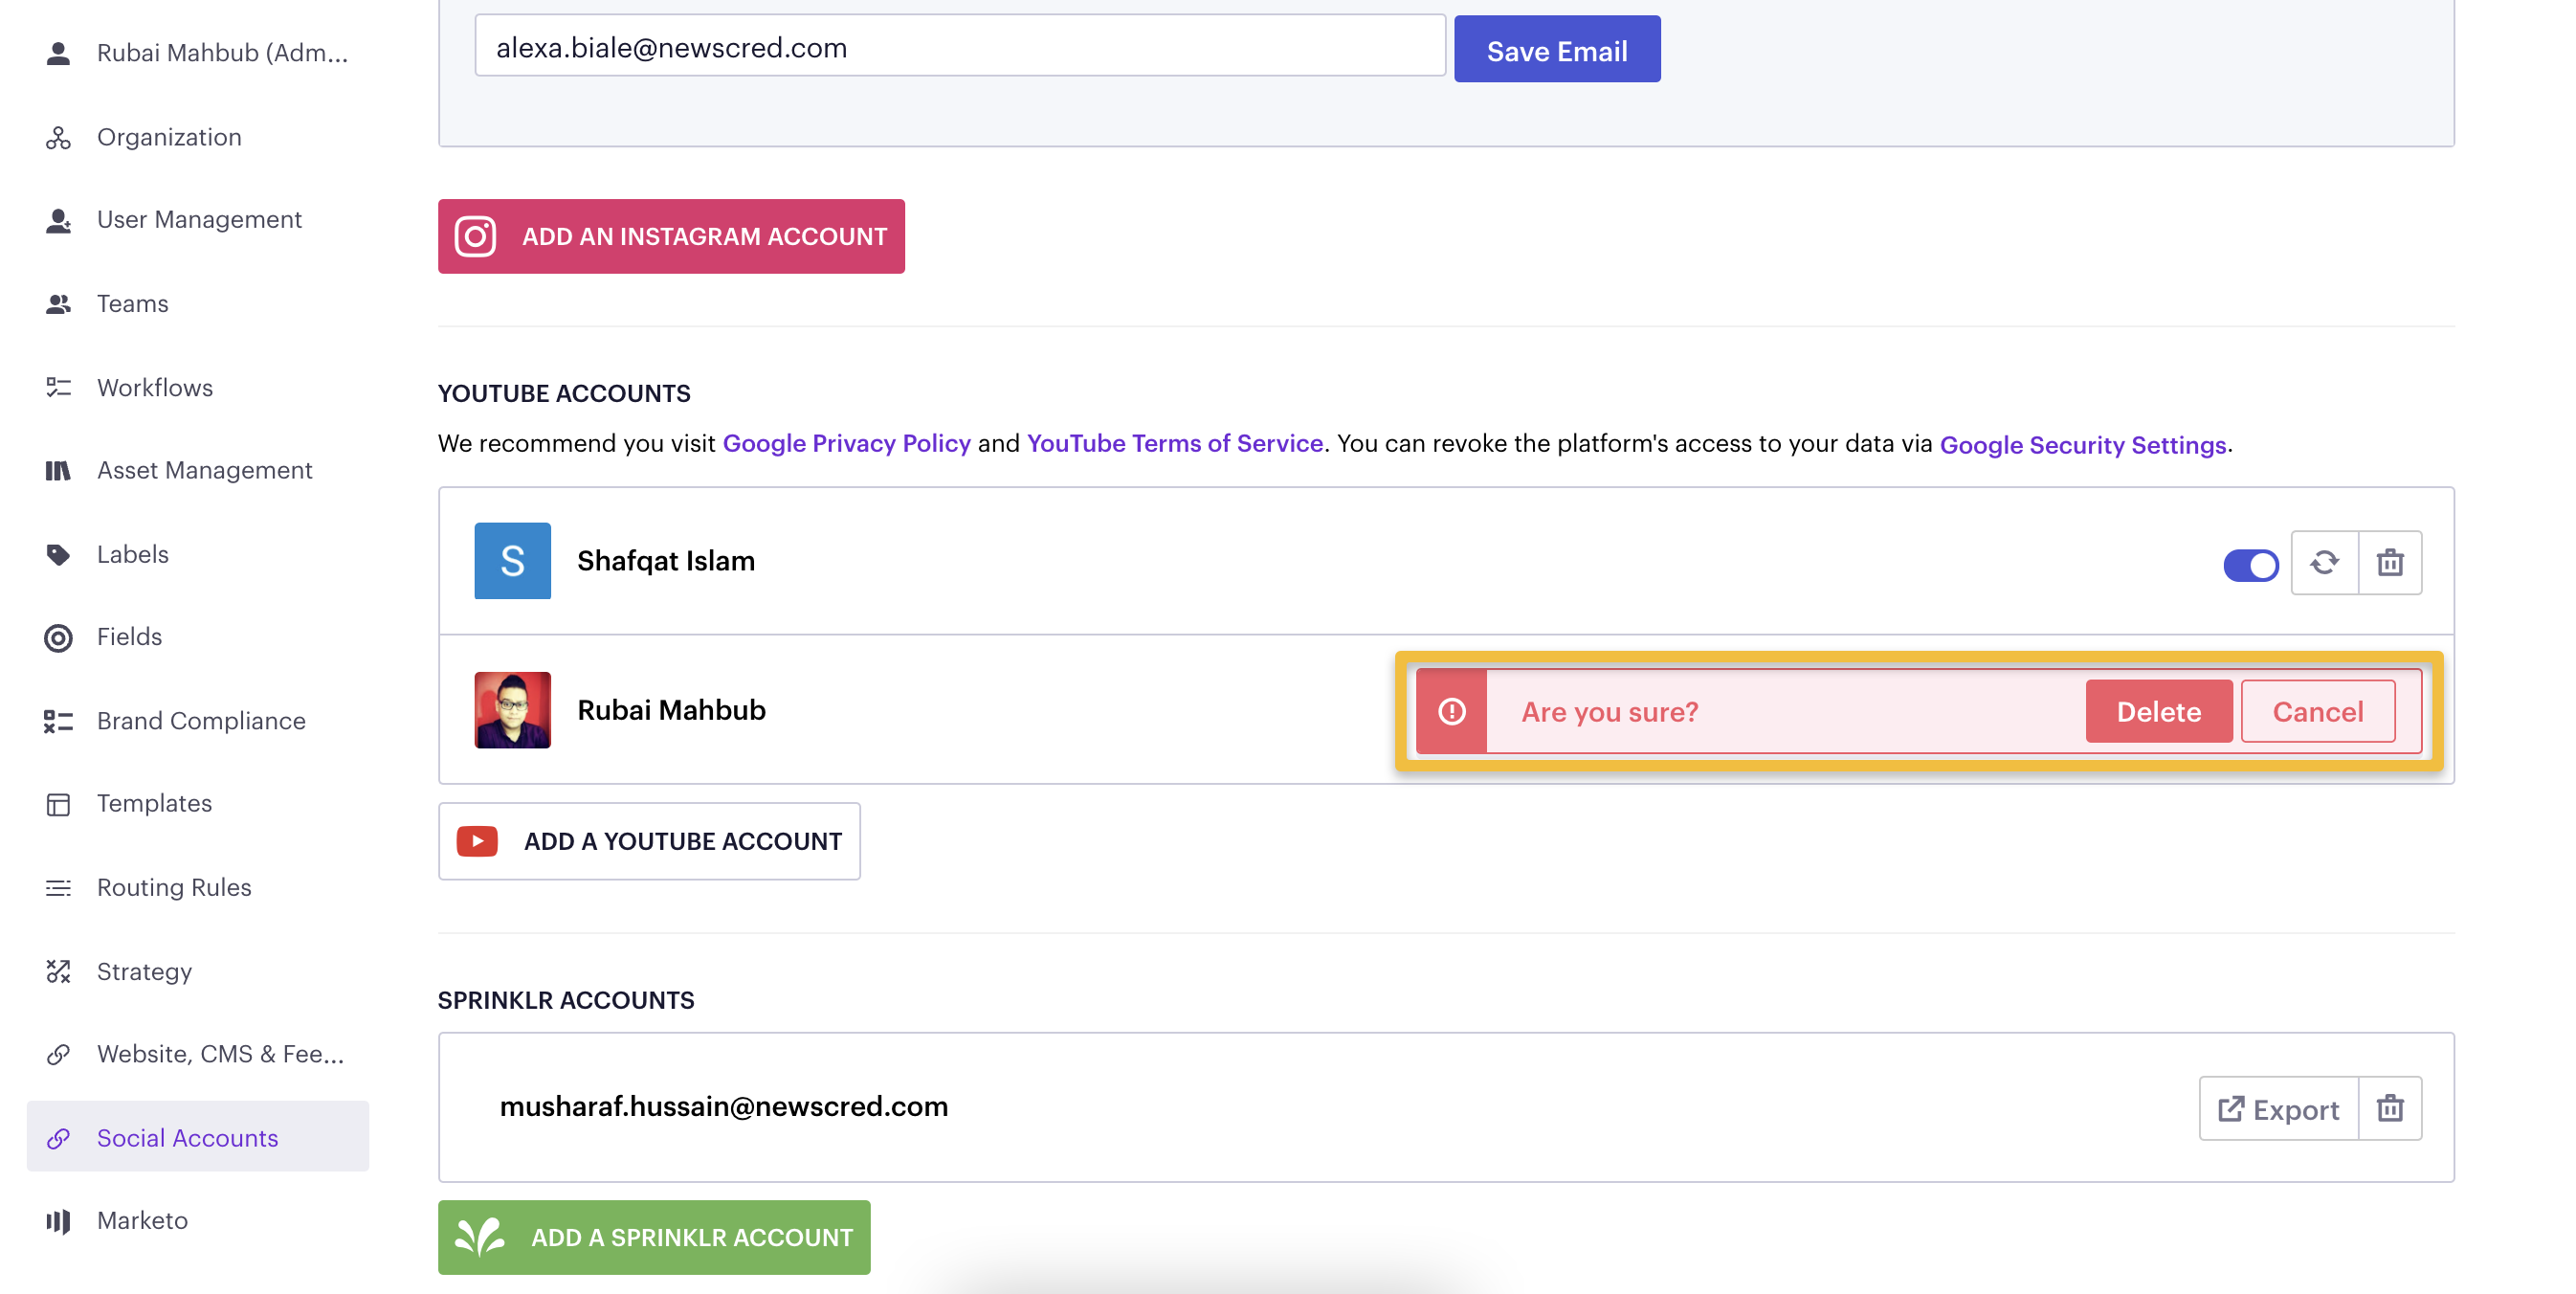The image size is (2576, 1294).
Task: Navigate to Workflows
Action: pyautogui.click(x=198, y=387)
